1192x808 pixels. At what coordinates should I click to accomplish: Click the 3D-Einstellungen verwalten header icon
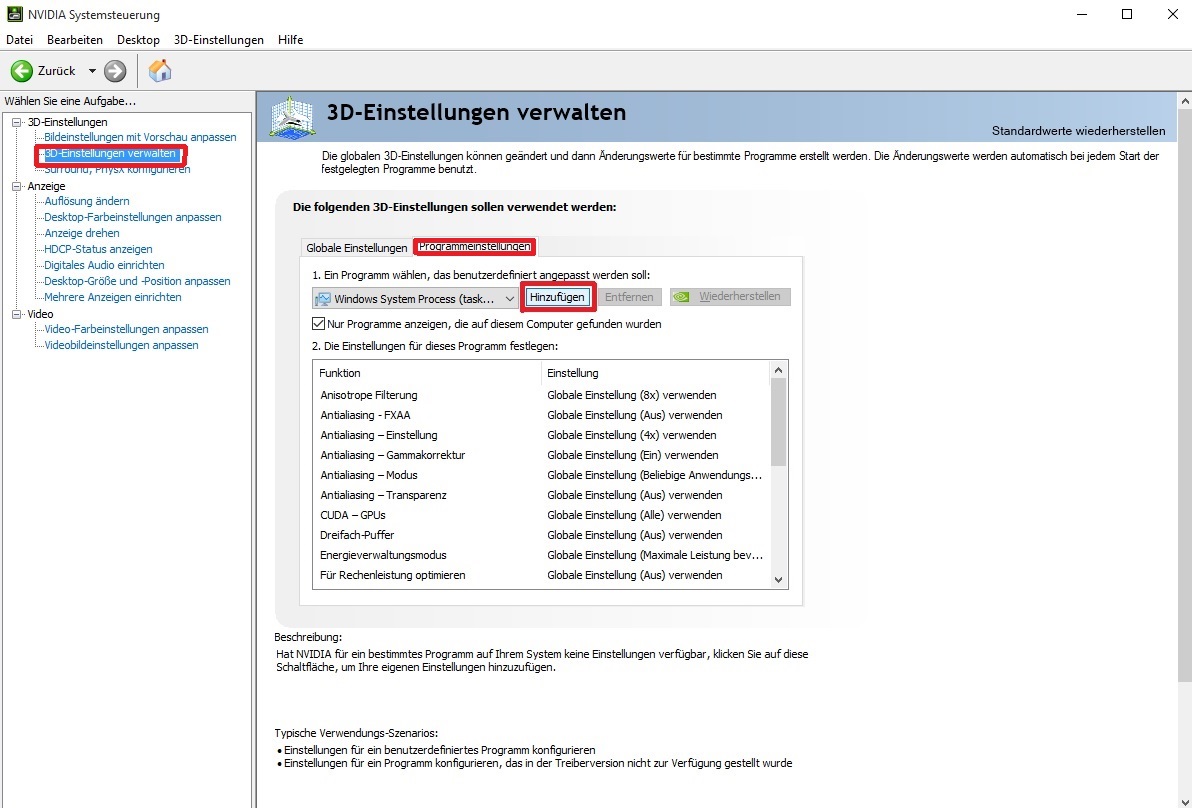point(293,117)
